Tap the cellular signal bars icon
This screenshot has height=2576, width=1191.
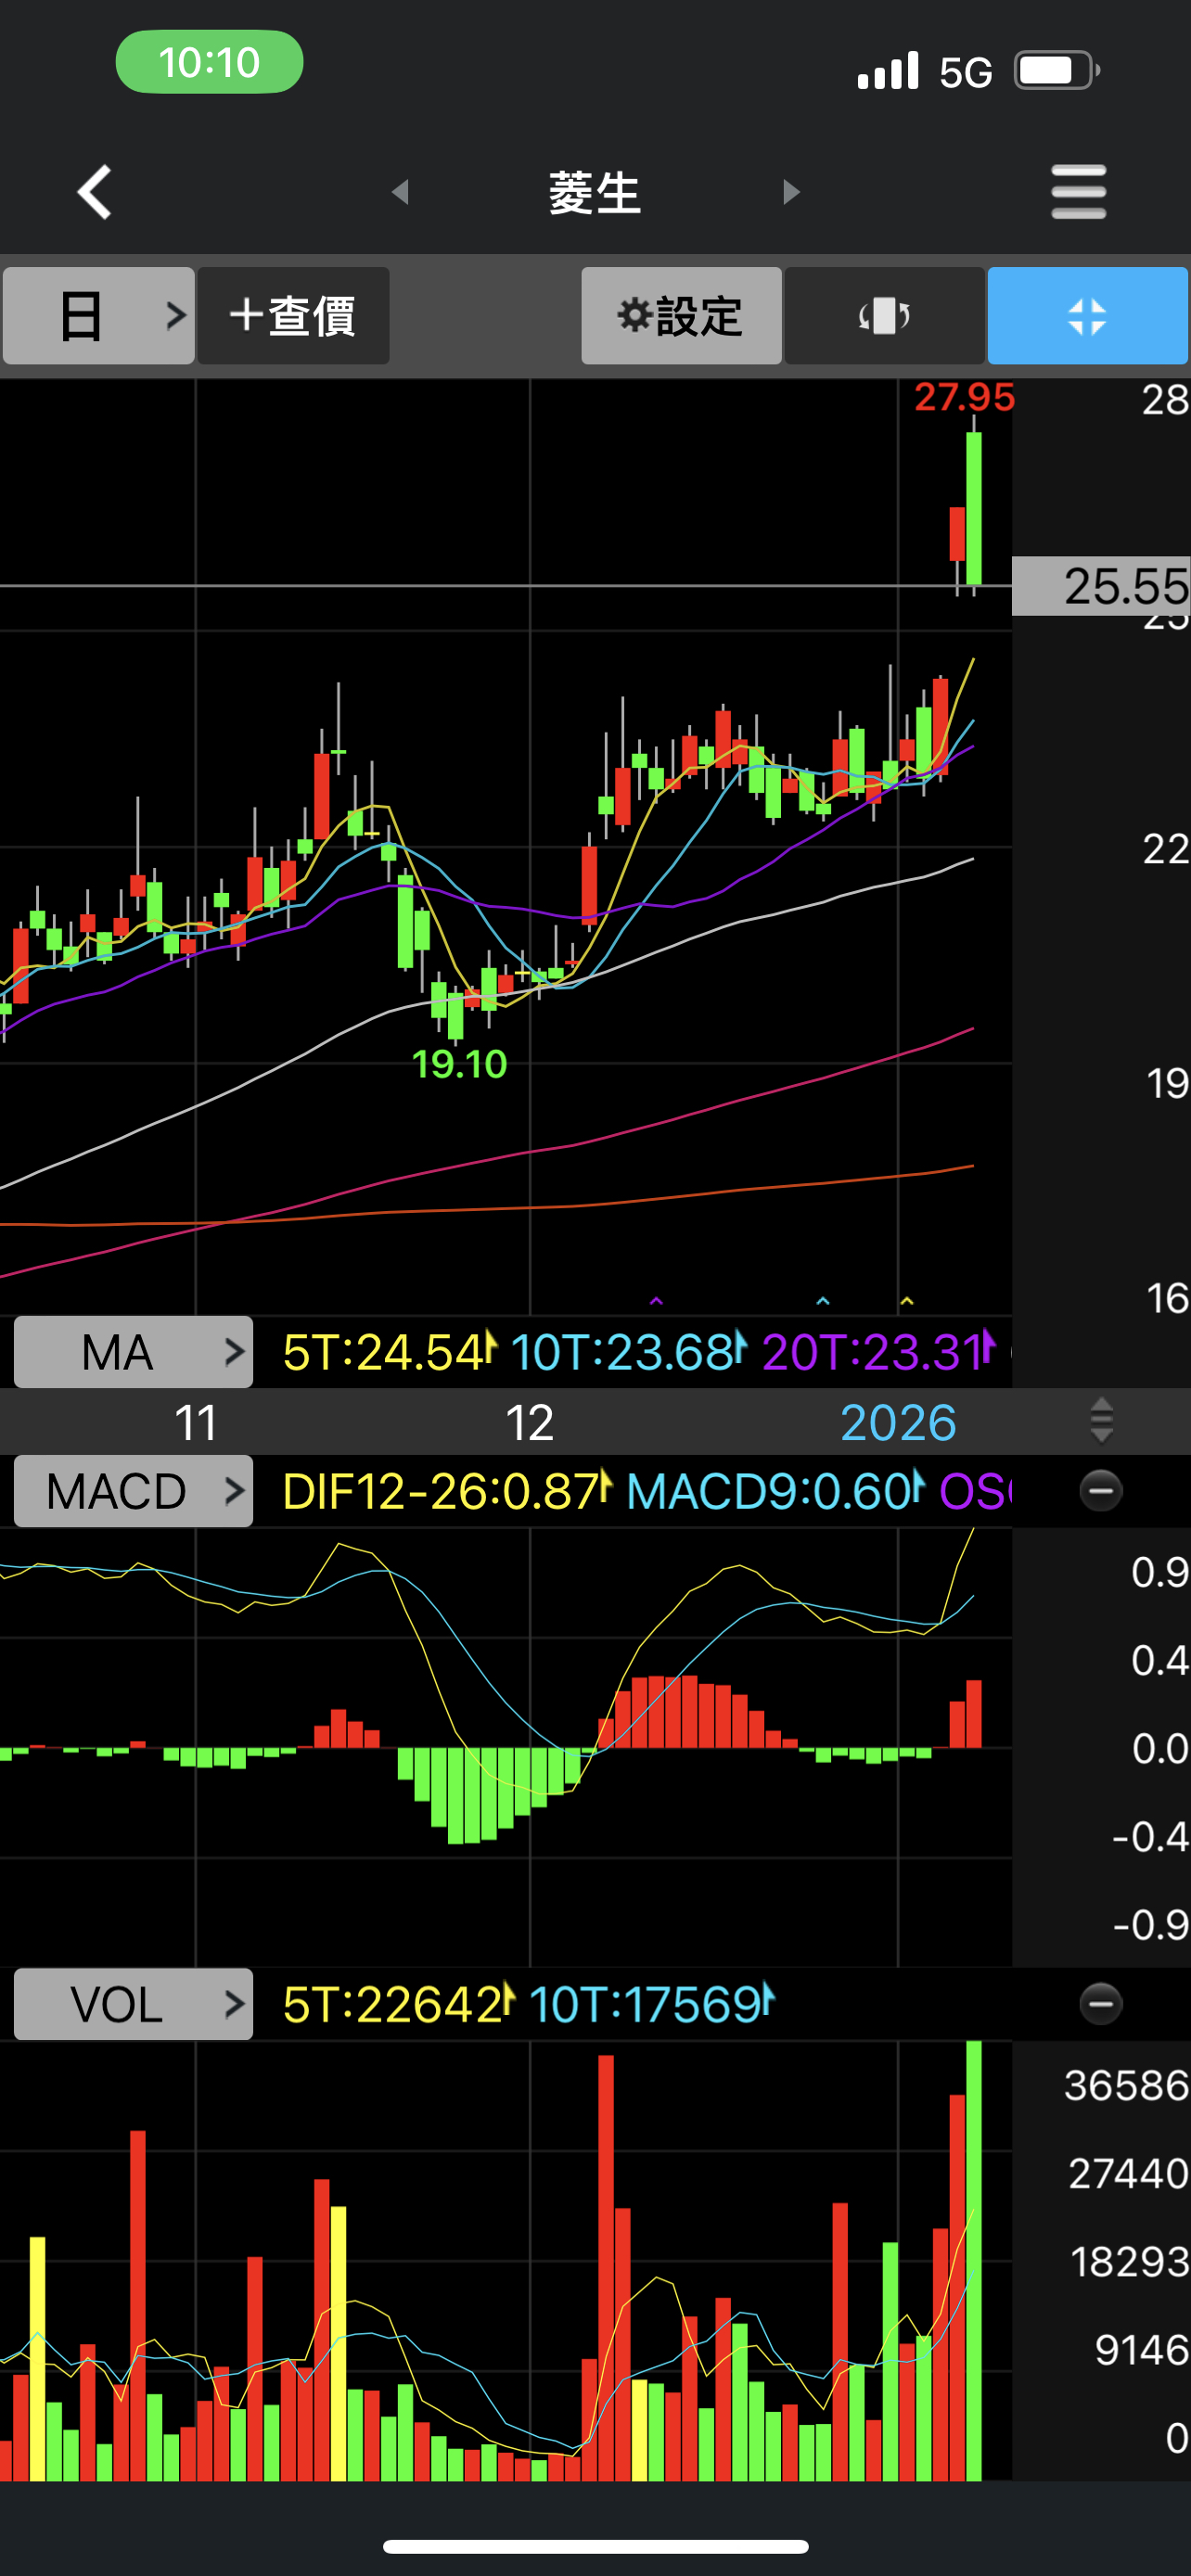coord(888,71)
